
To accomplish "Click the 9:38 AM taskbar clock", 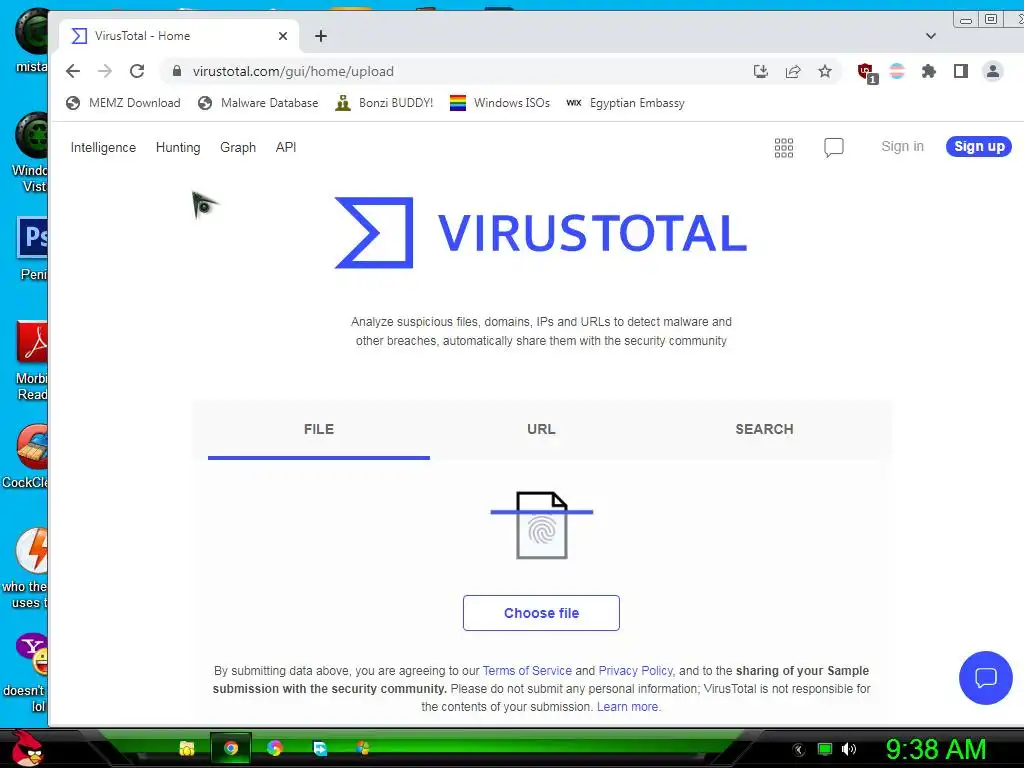I will tap(935, 749).
